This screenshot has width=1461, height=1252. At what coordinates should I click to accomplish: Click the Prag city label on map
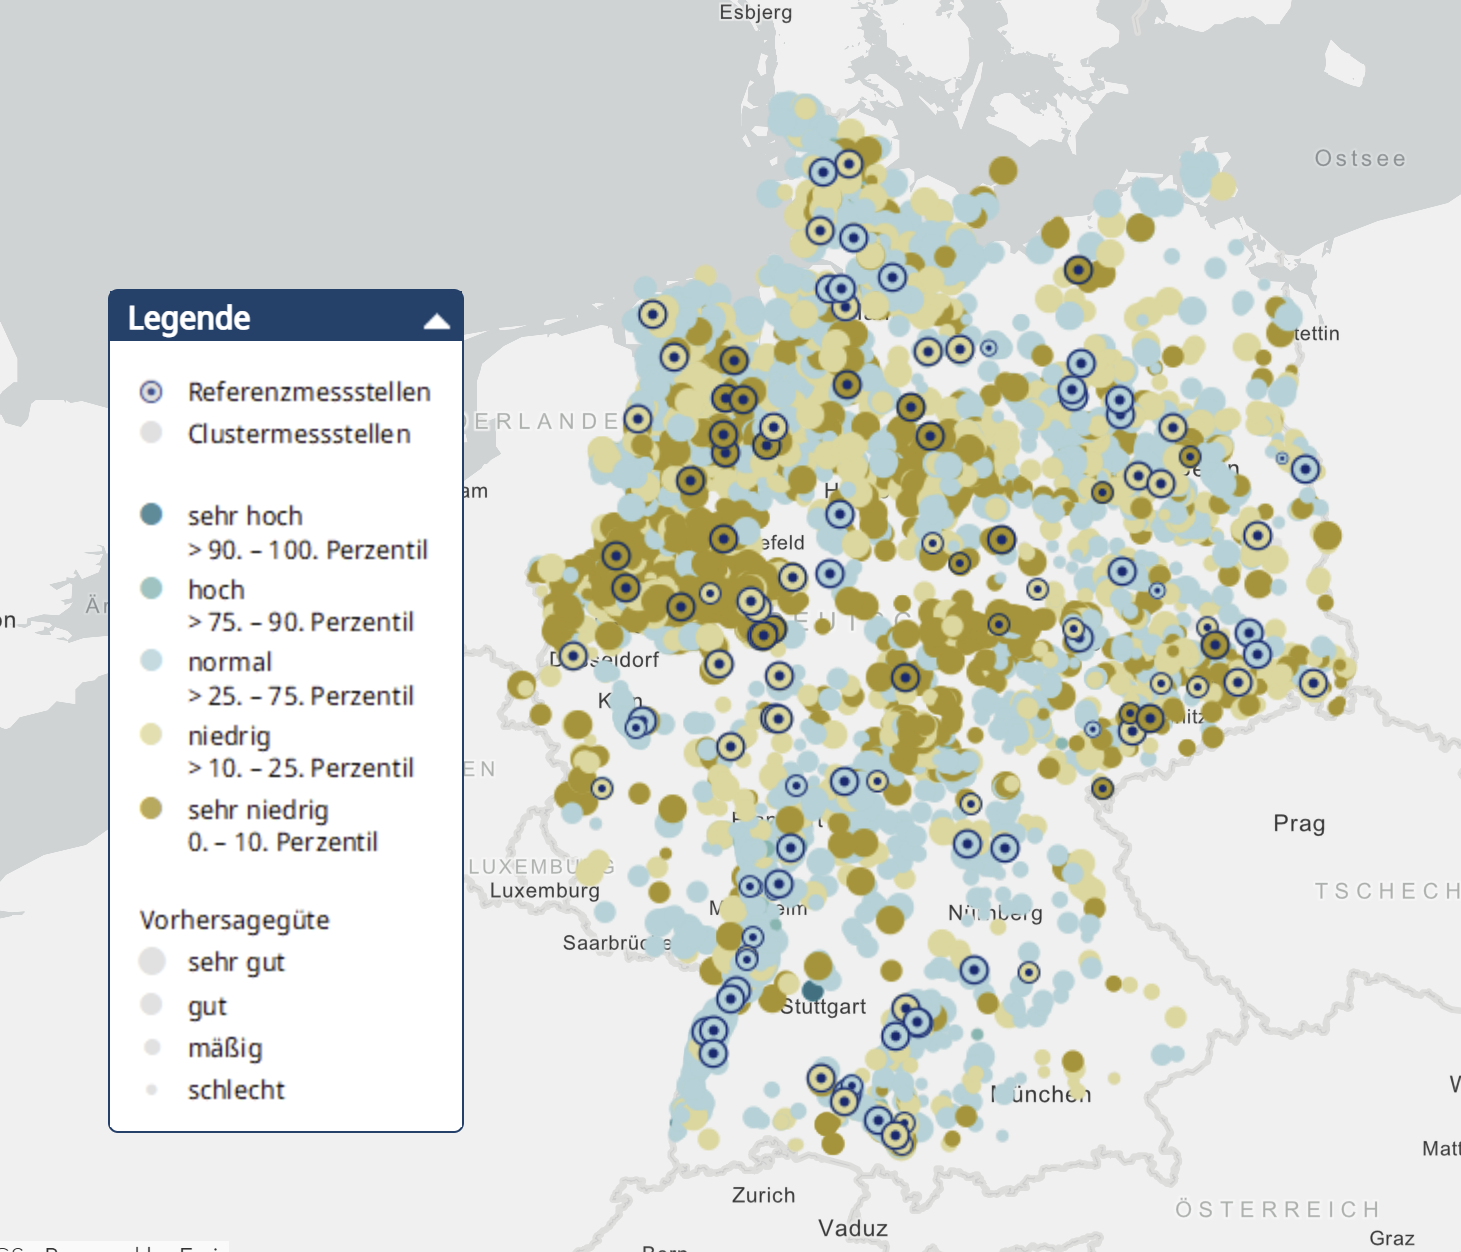1298,824
